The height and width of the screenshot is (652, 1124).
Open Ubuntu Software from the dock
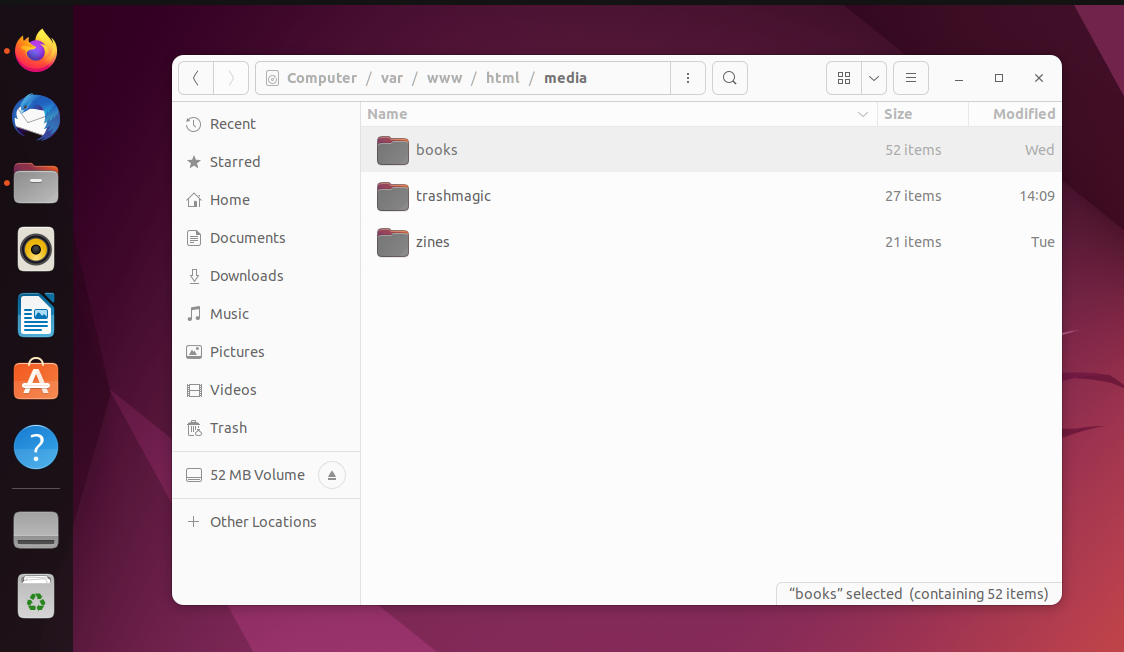pyautogui.click(x=36, y=380)
